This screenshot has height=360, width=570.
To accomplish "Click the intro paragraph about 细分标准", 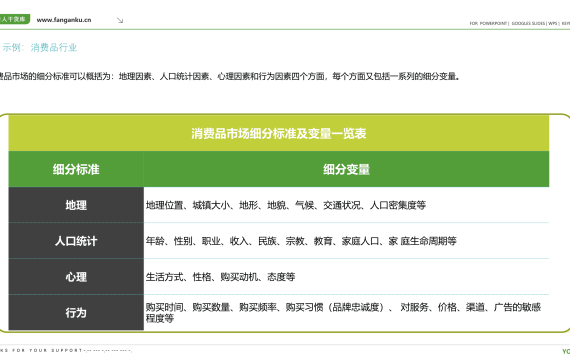I will click(x=230, y=76).
